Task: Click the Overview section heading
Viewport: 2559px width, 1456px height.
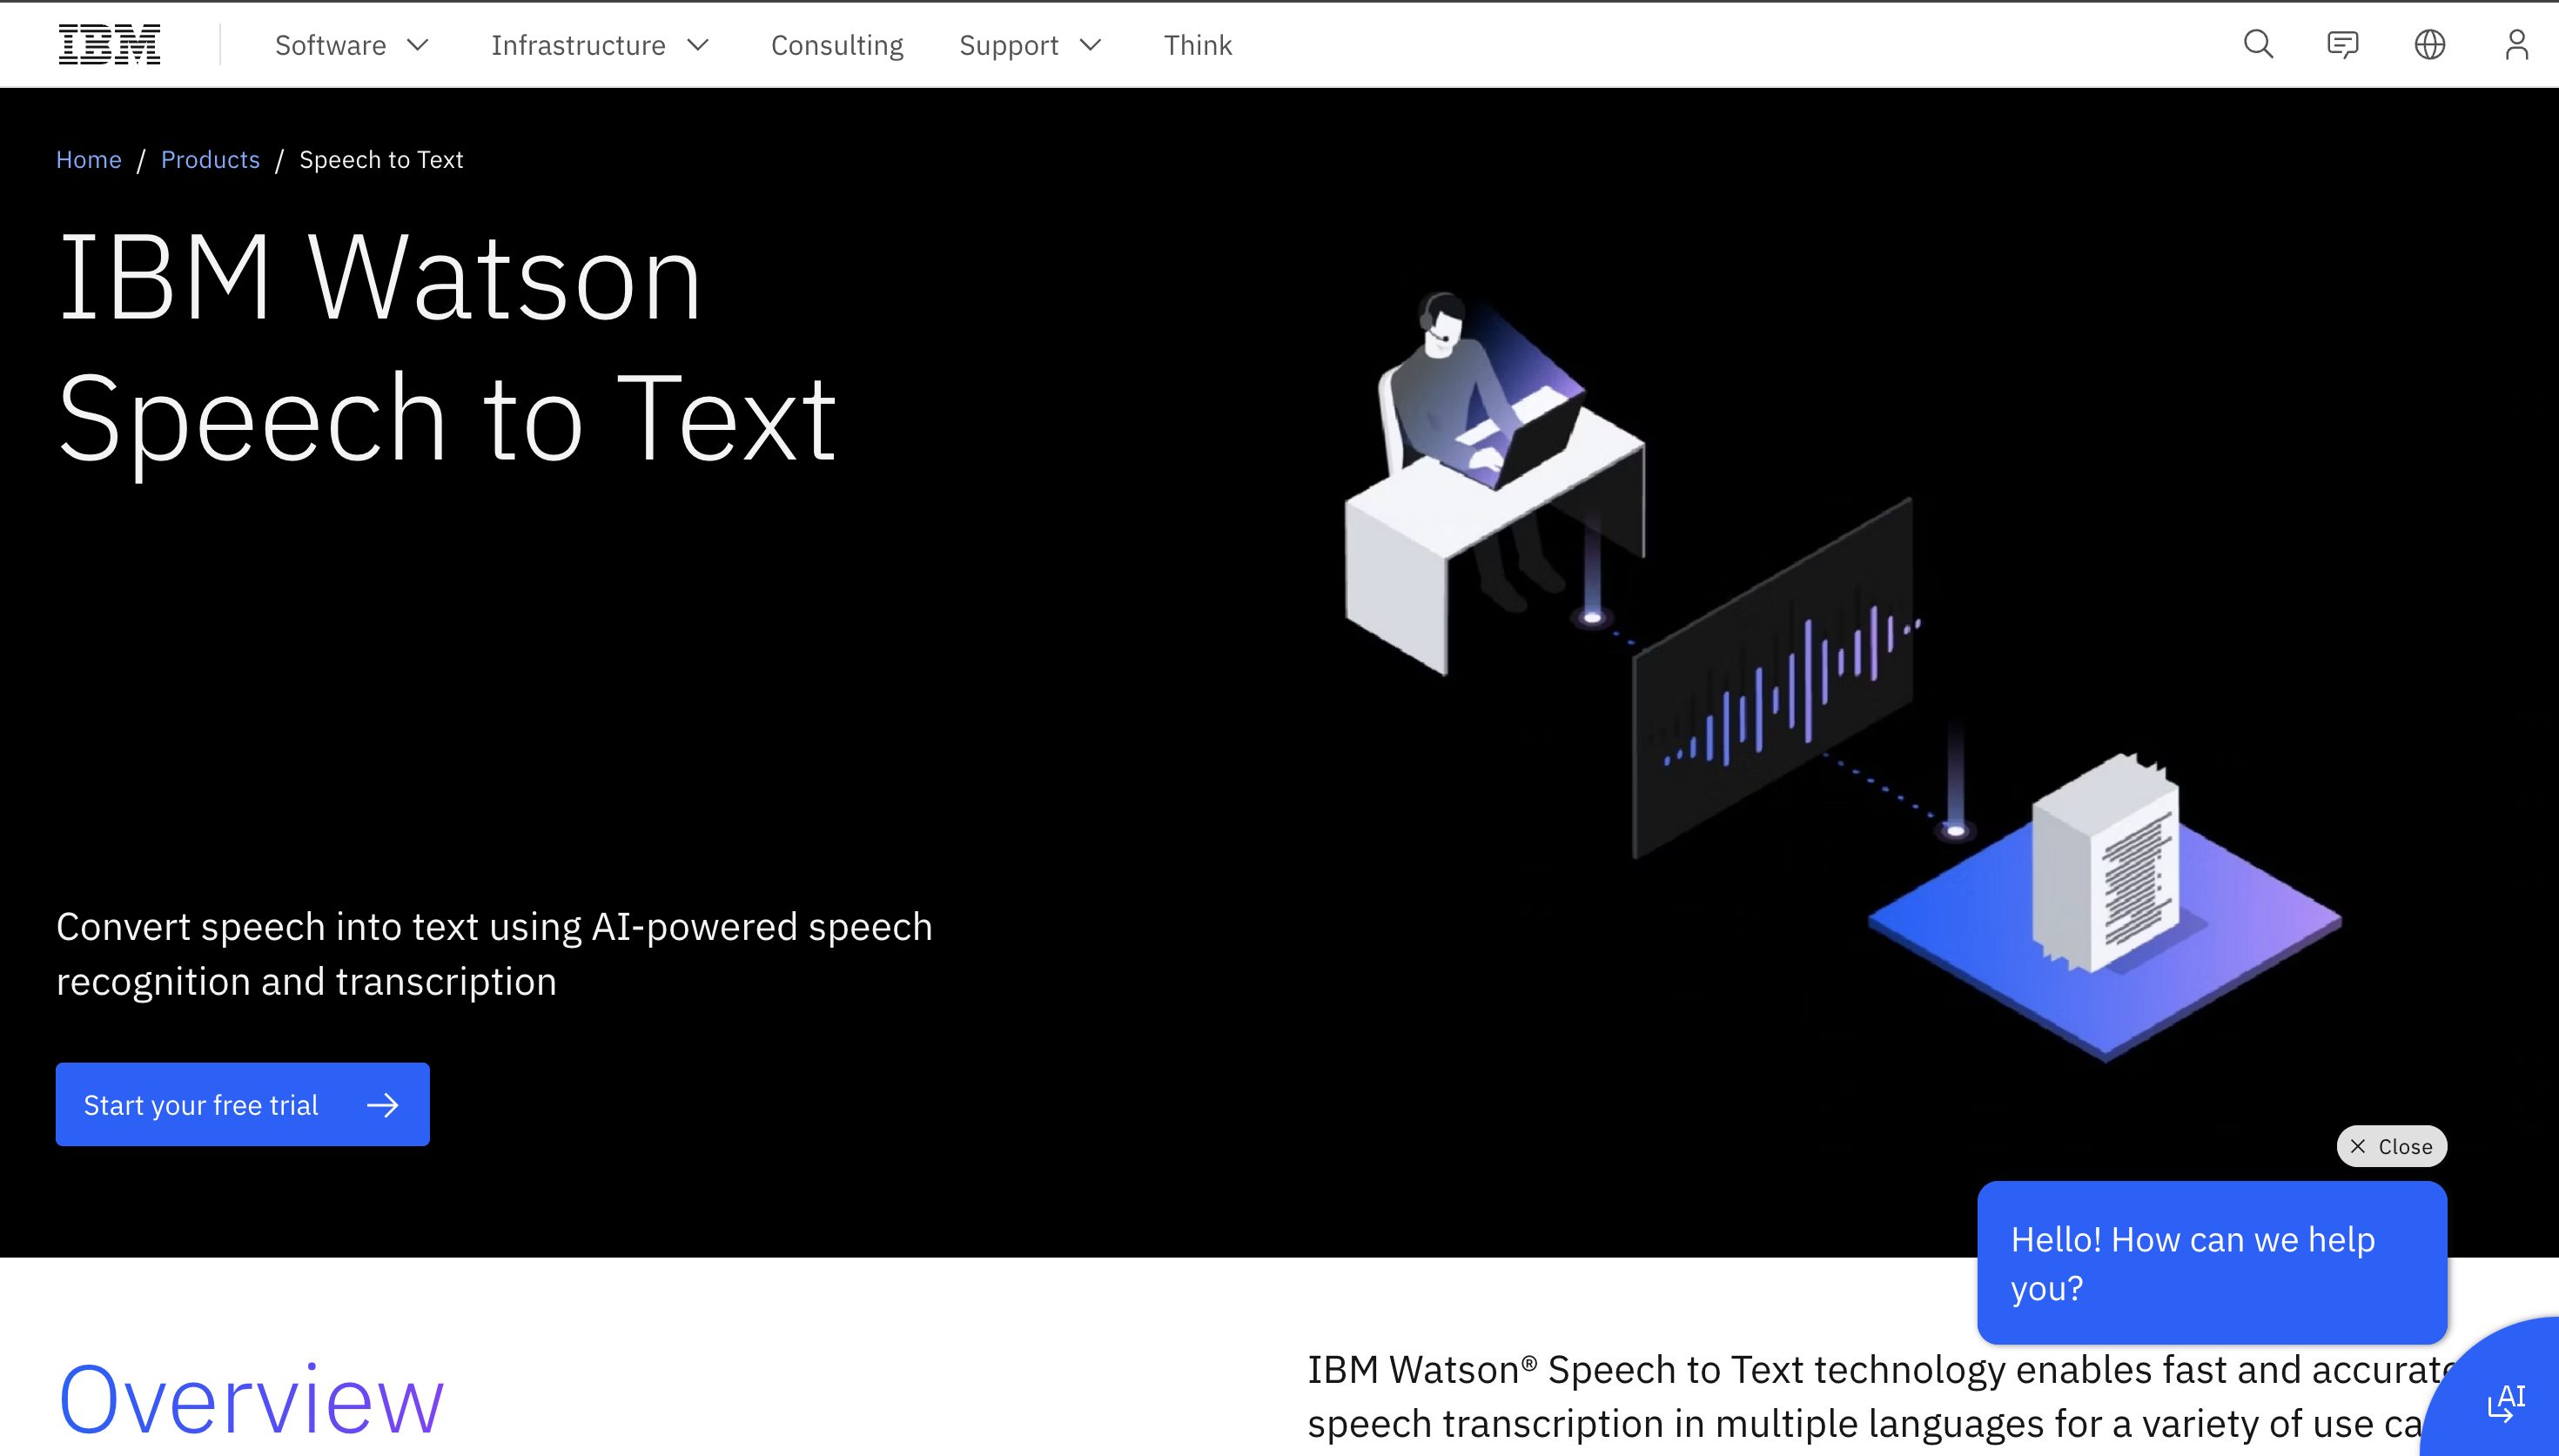Action: click(251, 1400)
